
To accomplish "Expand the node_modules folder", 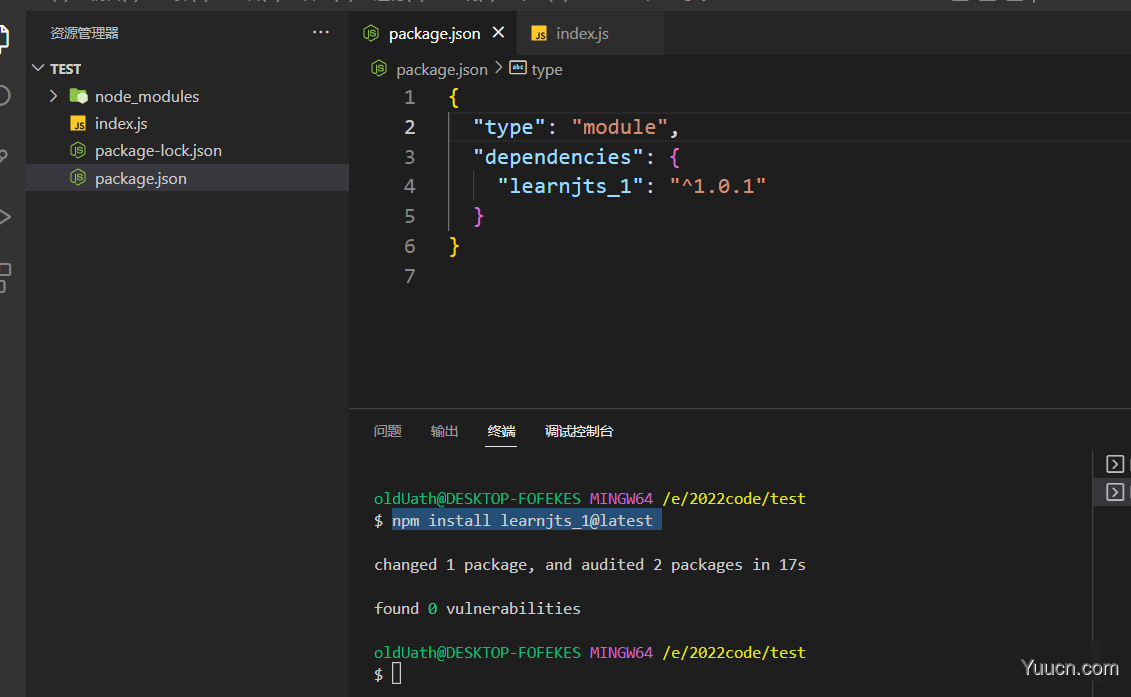I will [53, 96].
